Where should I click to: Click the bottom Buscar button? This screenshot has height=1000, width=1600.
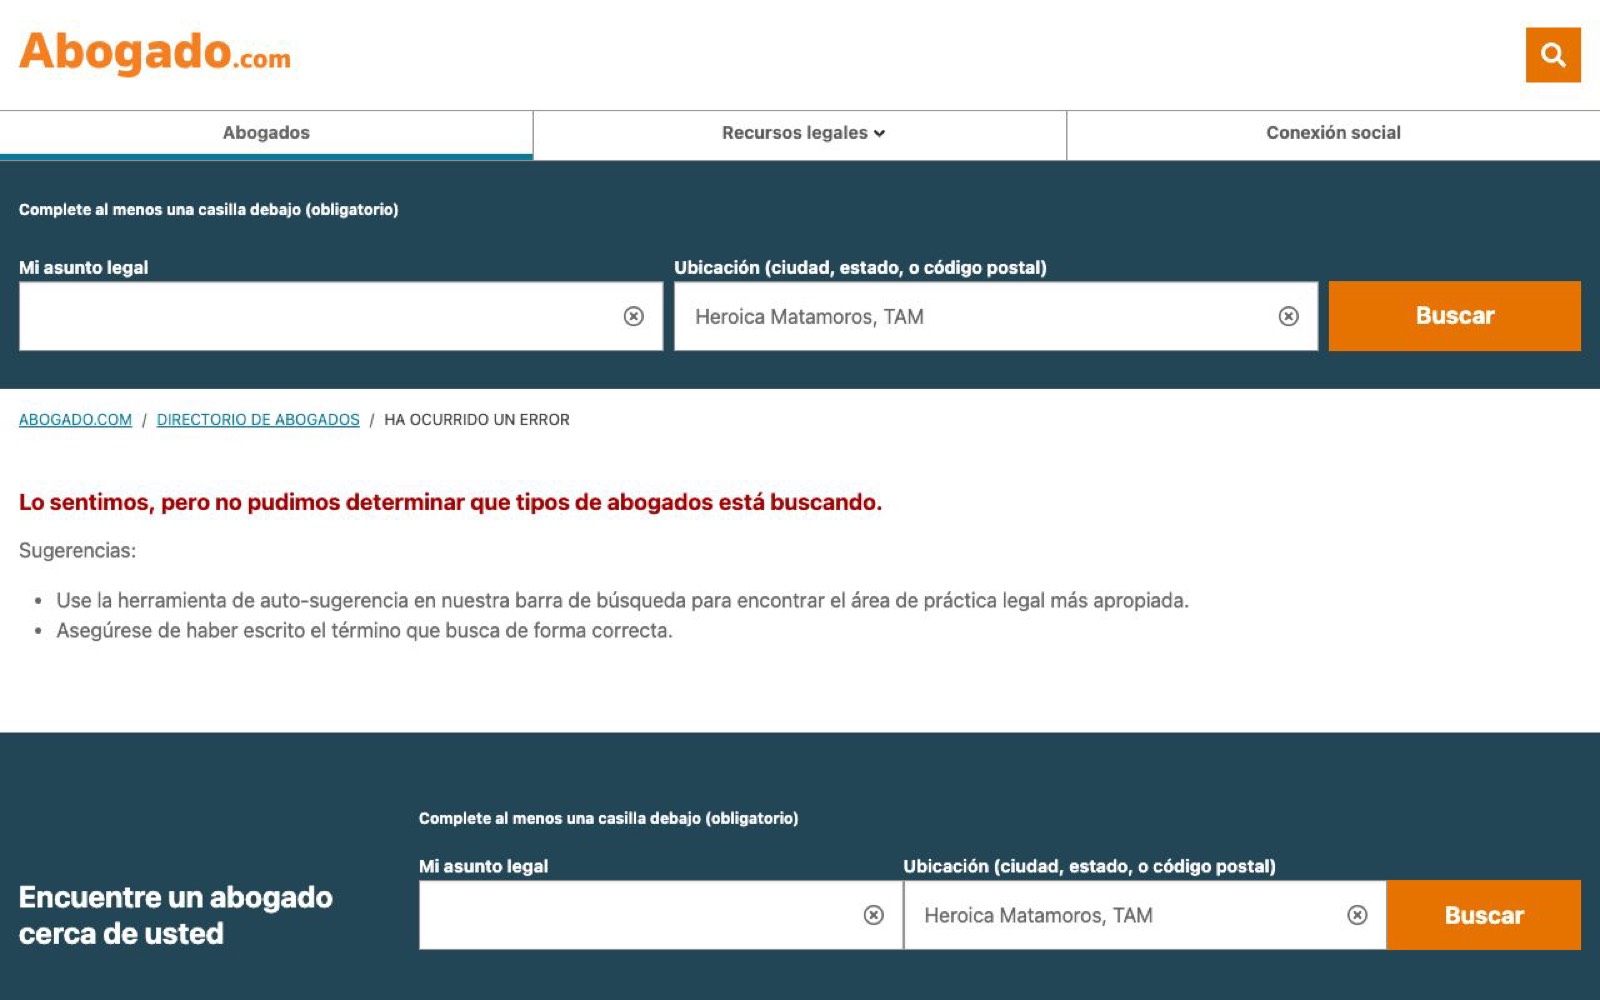point(1483,915)
